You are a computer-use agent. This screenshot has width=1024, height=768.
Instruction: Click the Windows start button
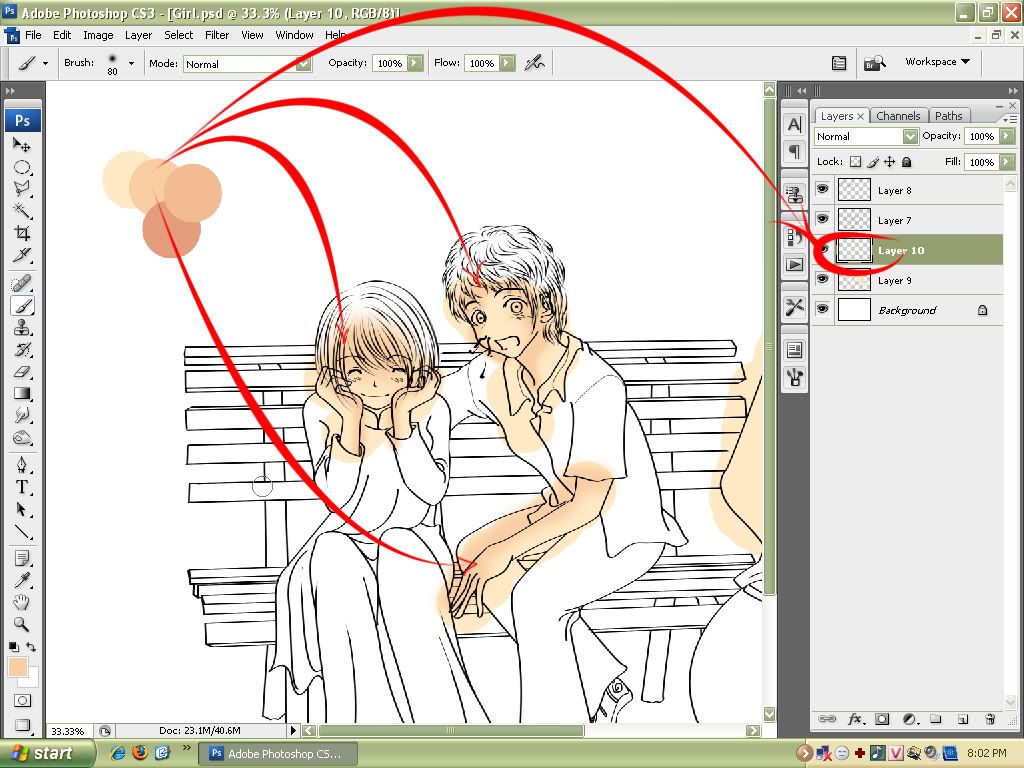[47, 753]
